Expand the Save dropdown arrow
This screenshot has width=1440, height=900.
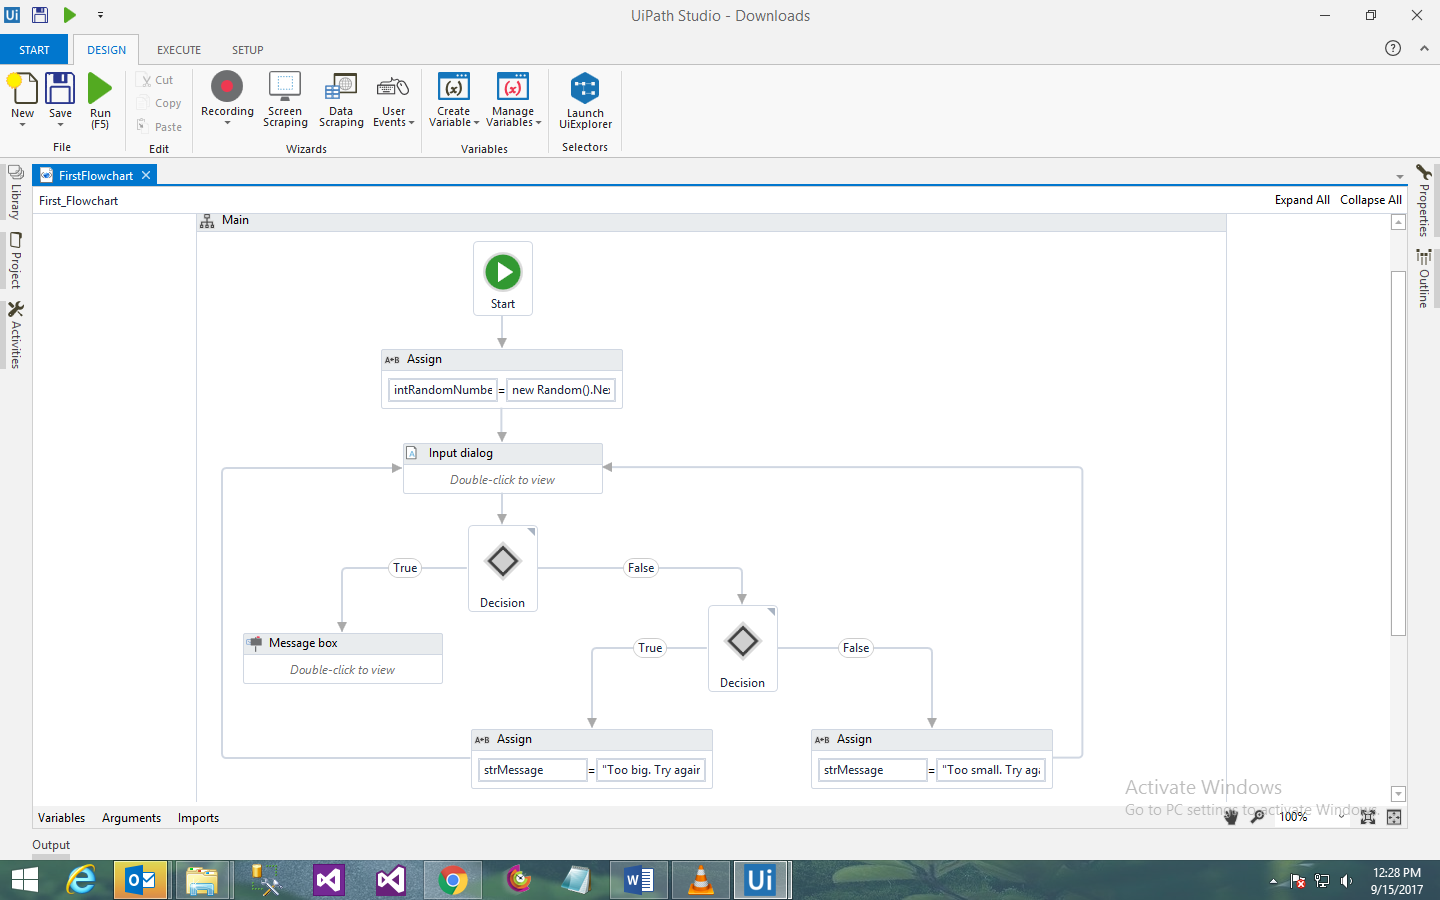click(x=60, y=125)
